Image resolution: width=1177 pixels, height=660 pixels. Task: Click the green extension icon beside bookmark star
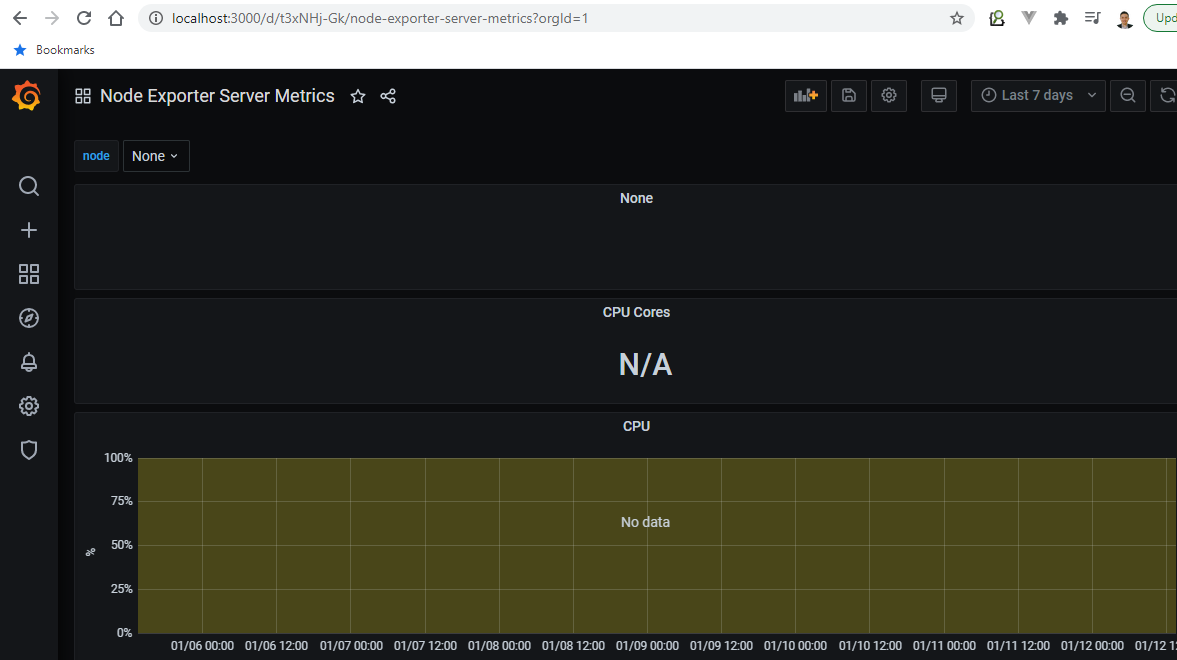(x=997, y=18)
